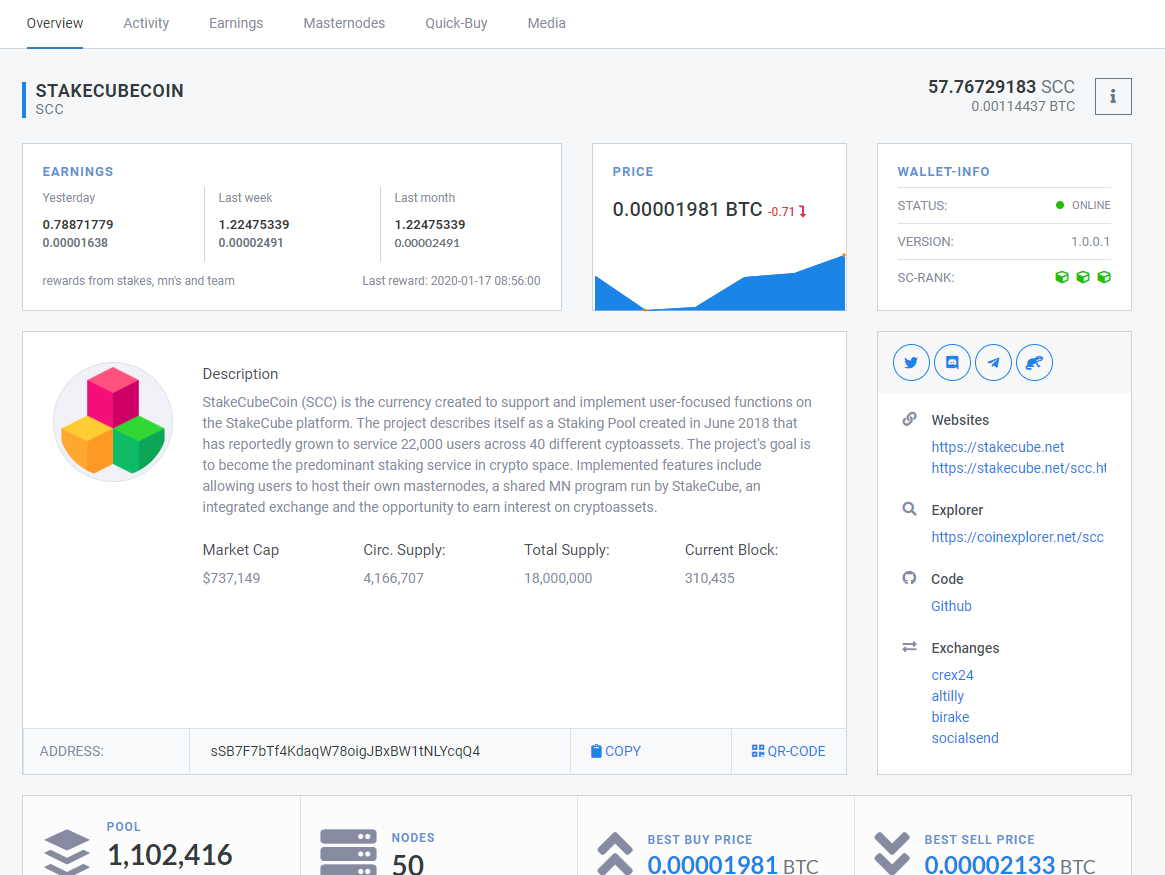
Task: Click the Last reward timestamp
Action: (x=452, y=281)
